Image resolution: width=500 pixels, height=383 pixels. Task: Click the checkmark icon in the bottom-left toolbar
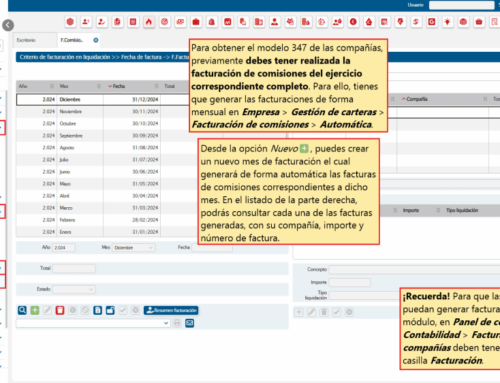123,310
